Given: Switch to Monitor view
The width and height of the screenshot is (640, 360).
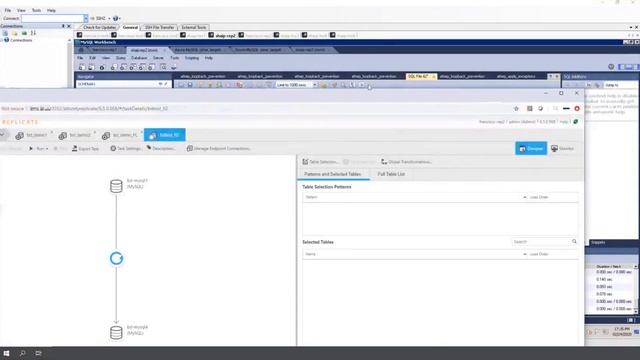Looking at the screenshot, I should click(562, 149).
